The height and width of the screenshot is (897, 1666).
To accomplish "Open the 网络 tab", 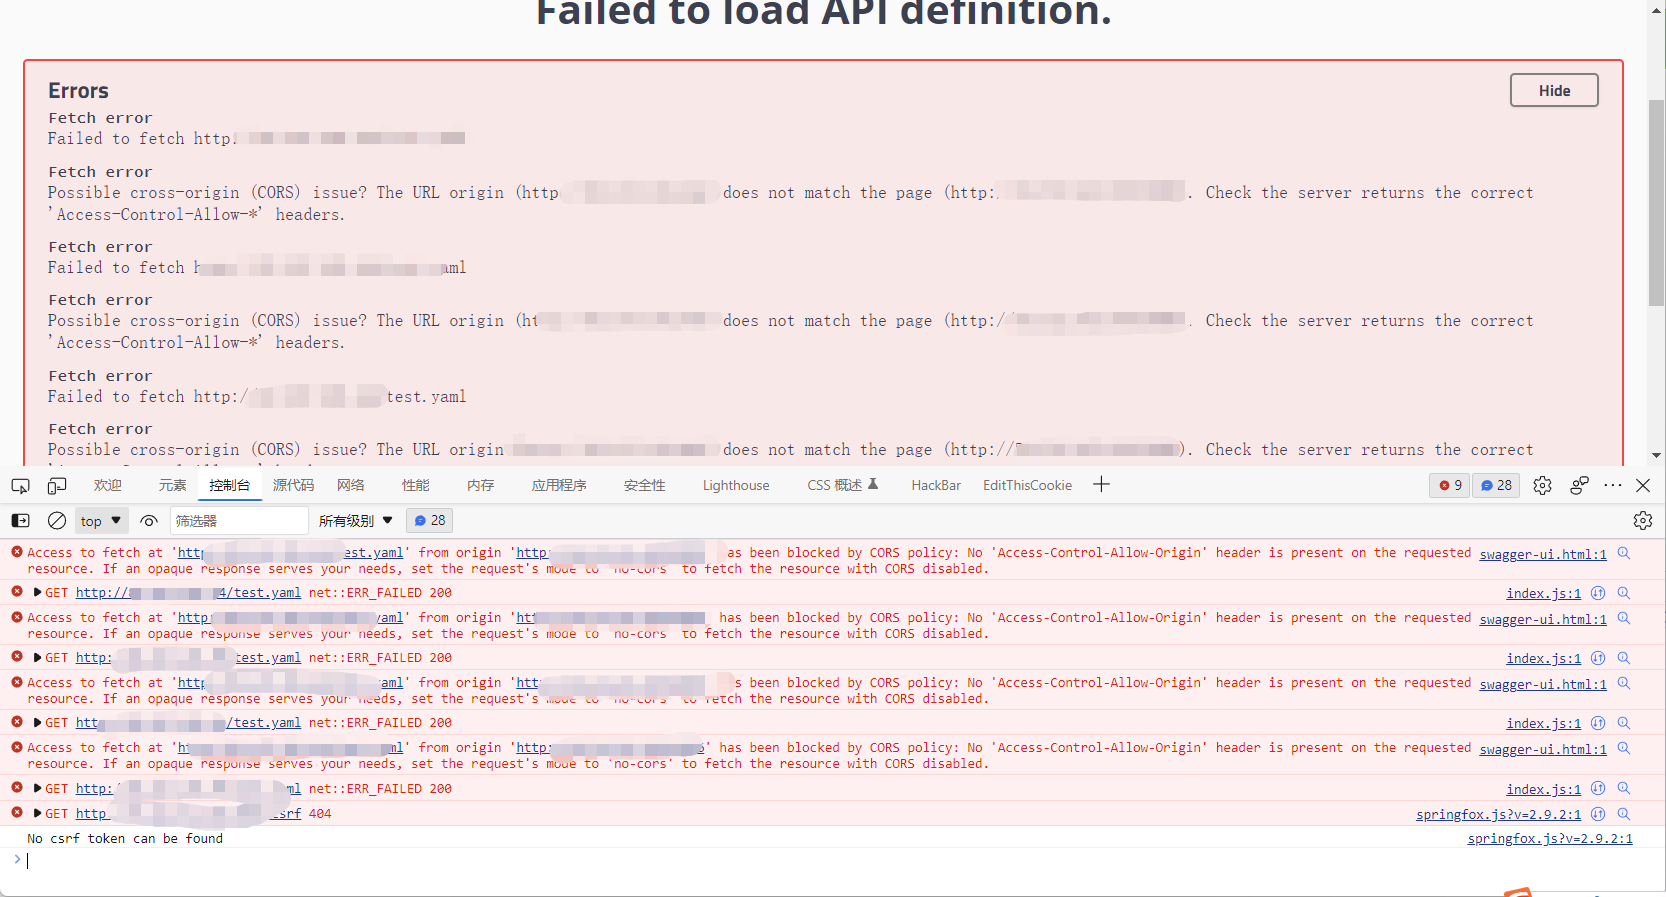I will (351, 485).
